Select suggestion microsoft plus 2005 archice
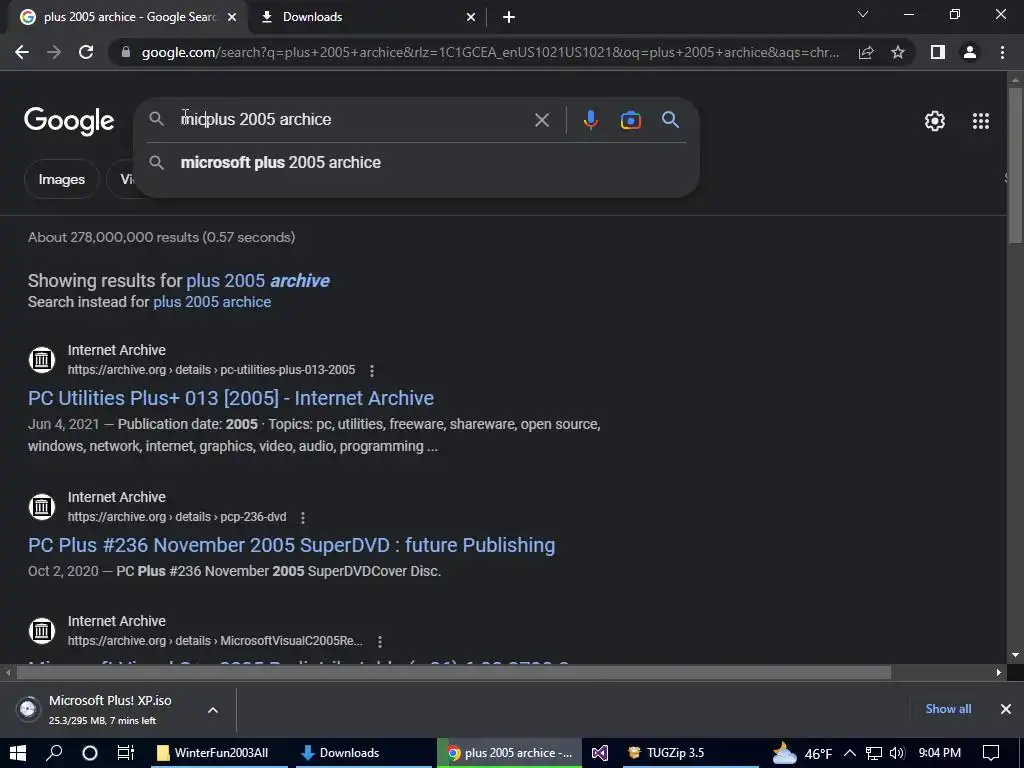 coord(417,163)
